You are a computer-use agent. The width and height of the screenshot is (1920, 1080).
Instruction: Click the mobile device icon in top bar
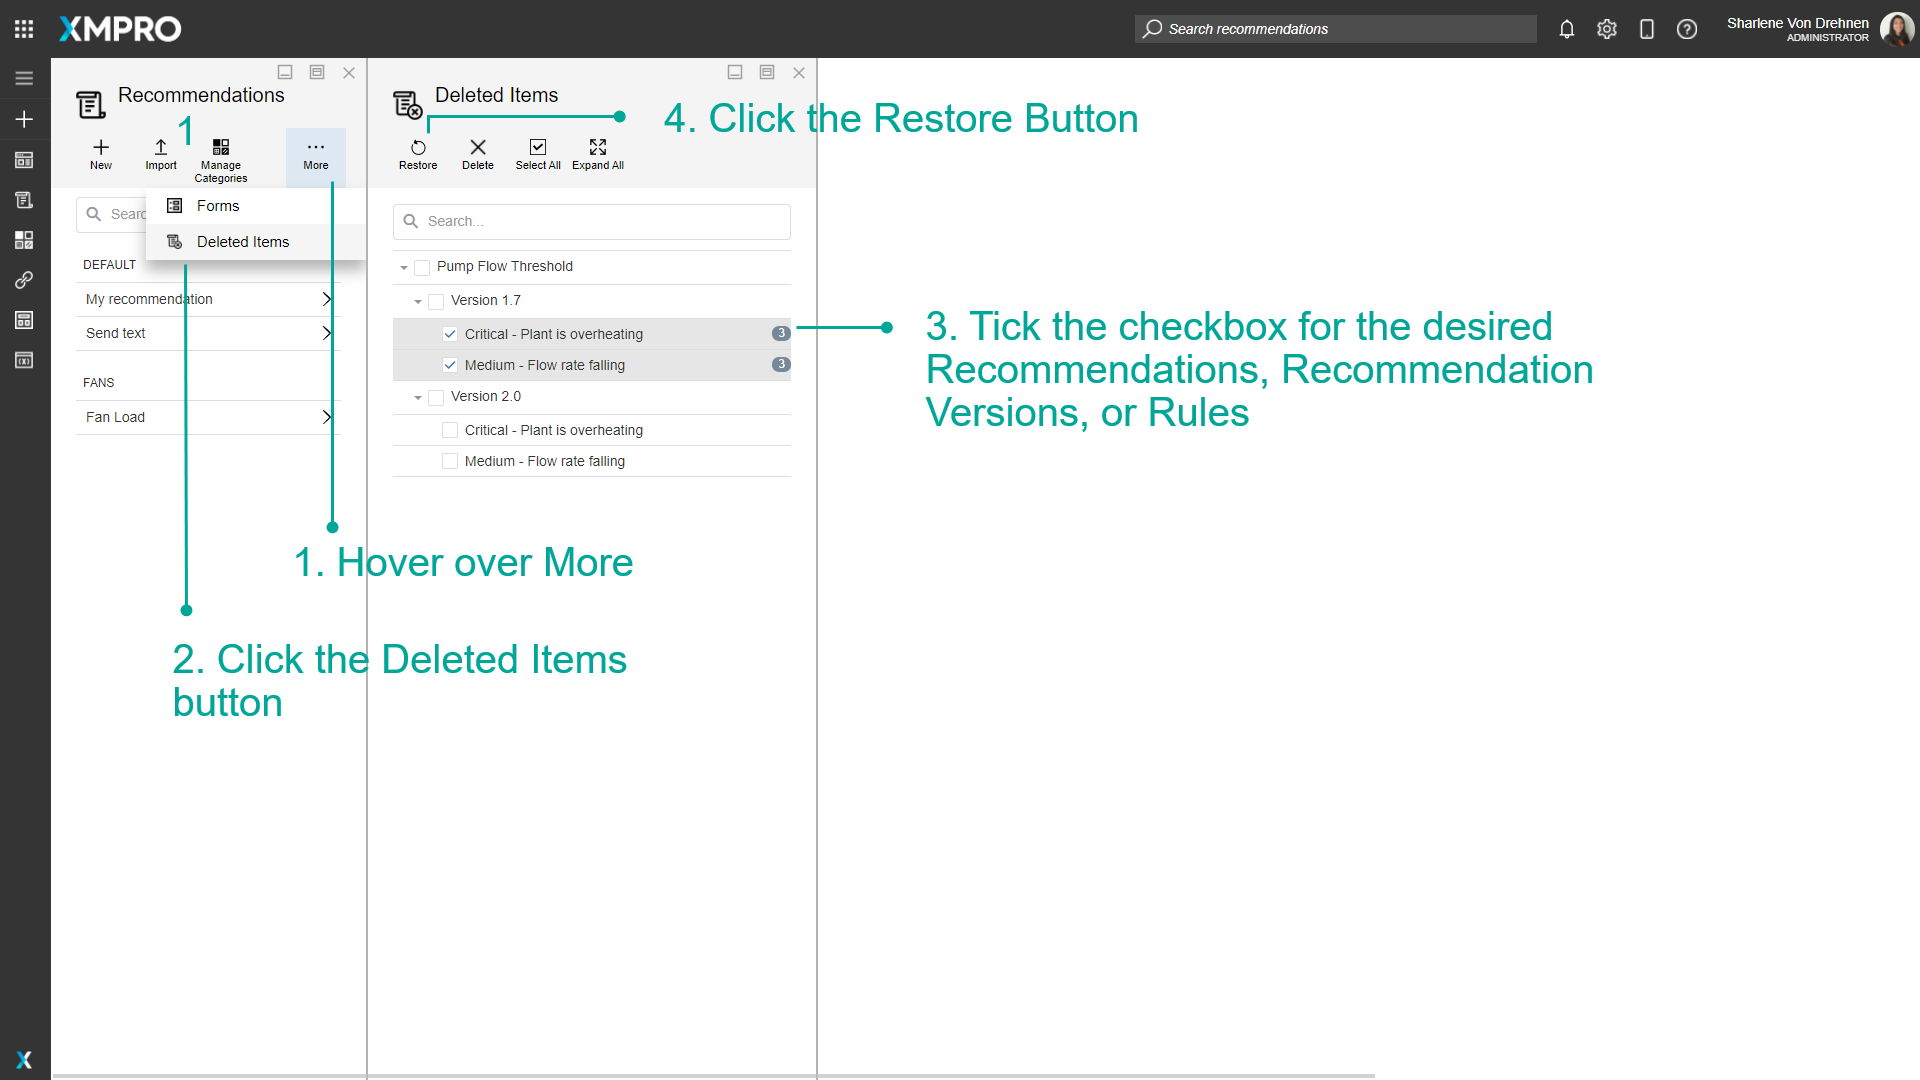[1647, 29]
